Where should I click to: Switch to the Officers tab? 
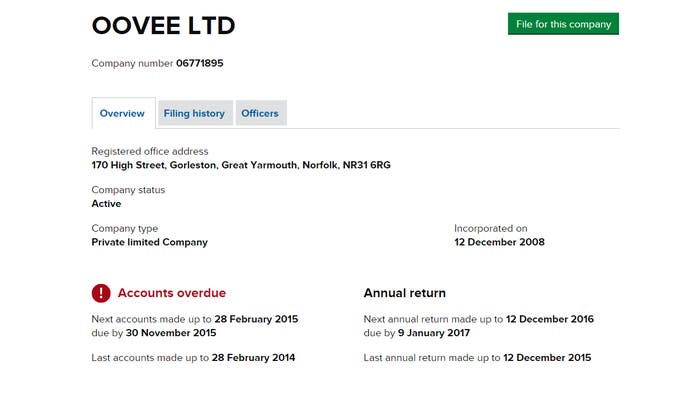(x=261, y=113)
